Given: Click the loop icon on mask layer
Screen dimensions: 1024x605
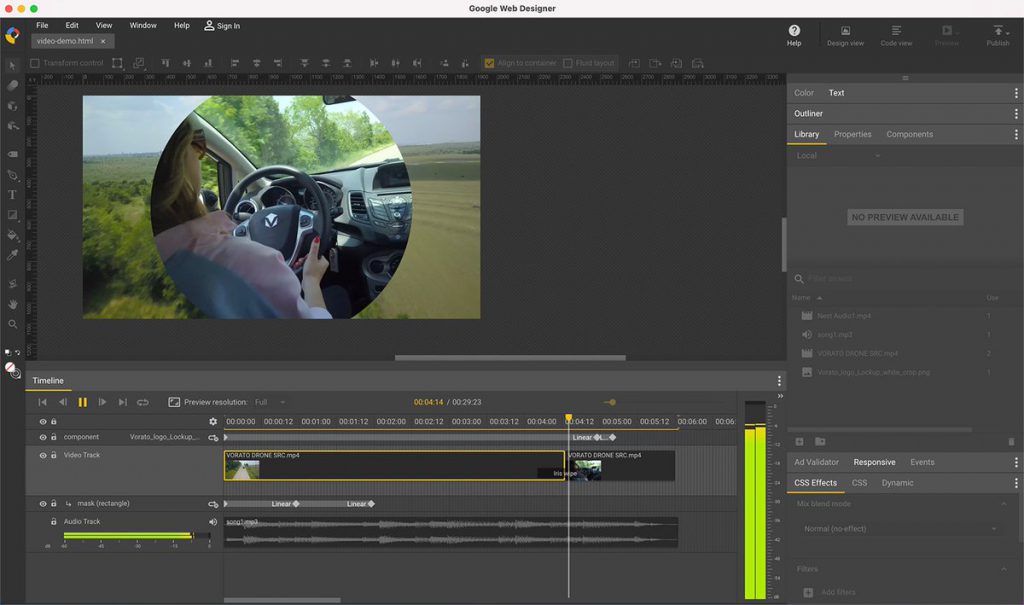Looking at the screenshot, I should pos(213,504).
